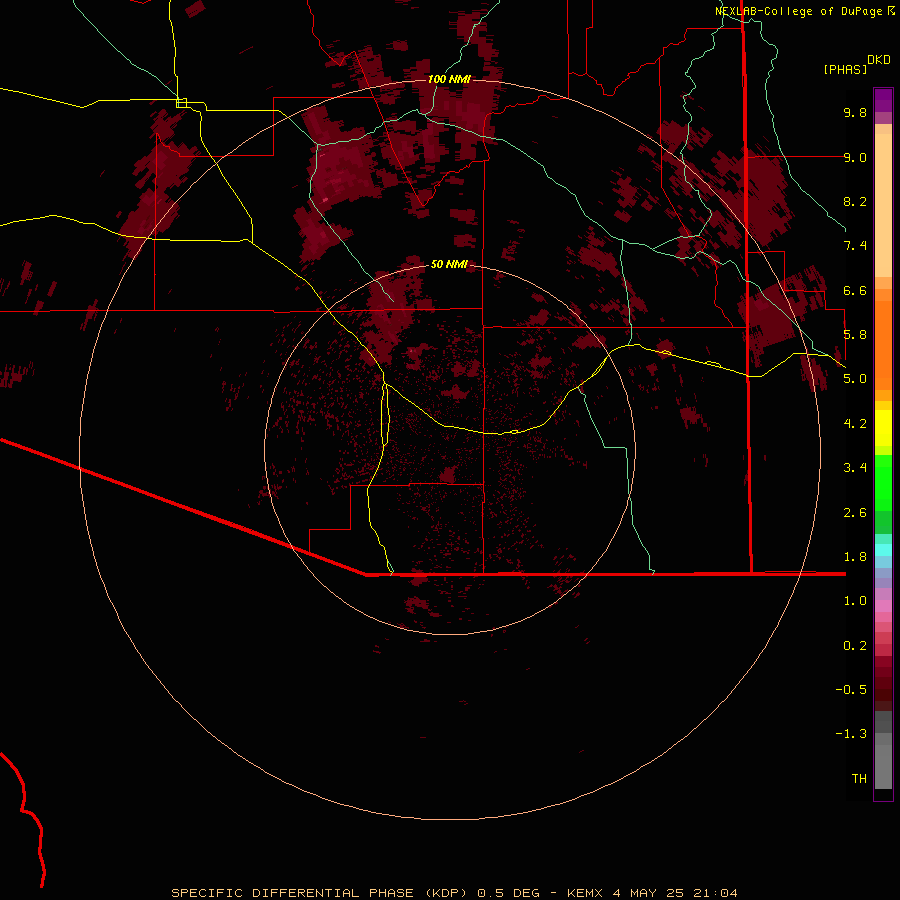The width and height of the screenshot is (900, 900).
Task: Click the dark orange band of color bar
Action: pyautogui.click(x=883, y=346)
